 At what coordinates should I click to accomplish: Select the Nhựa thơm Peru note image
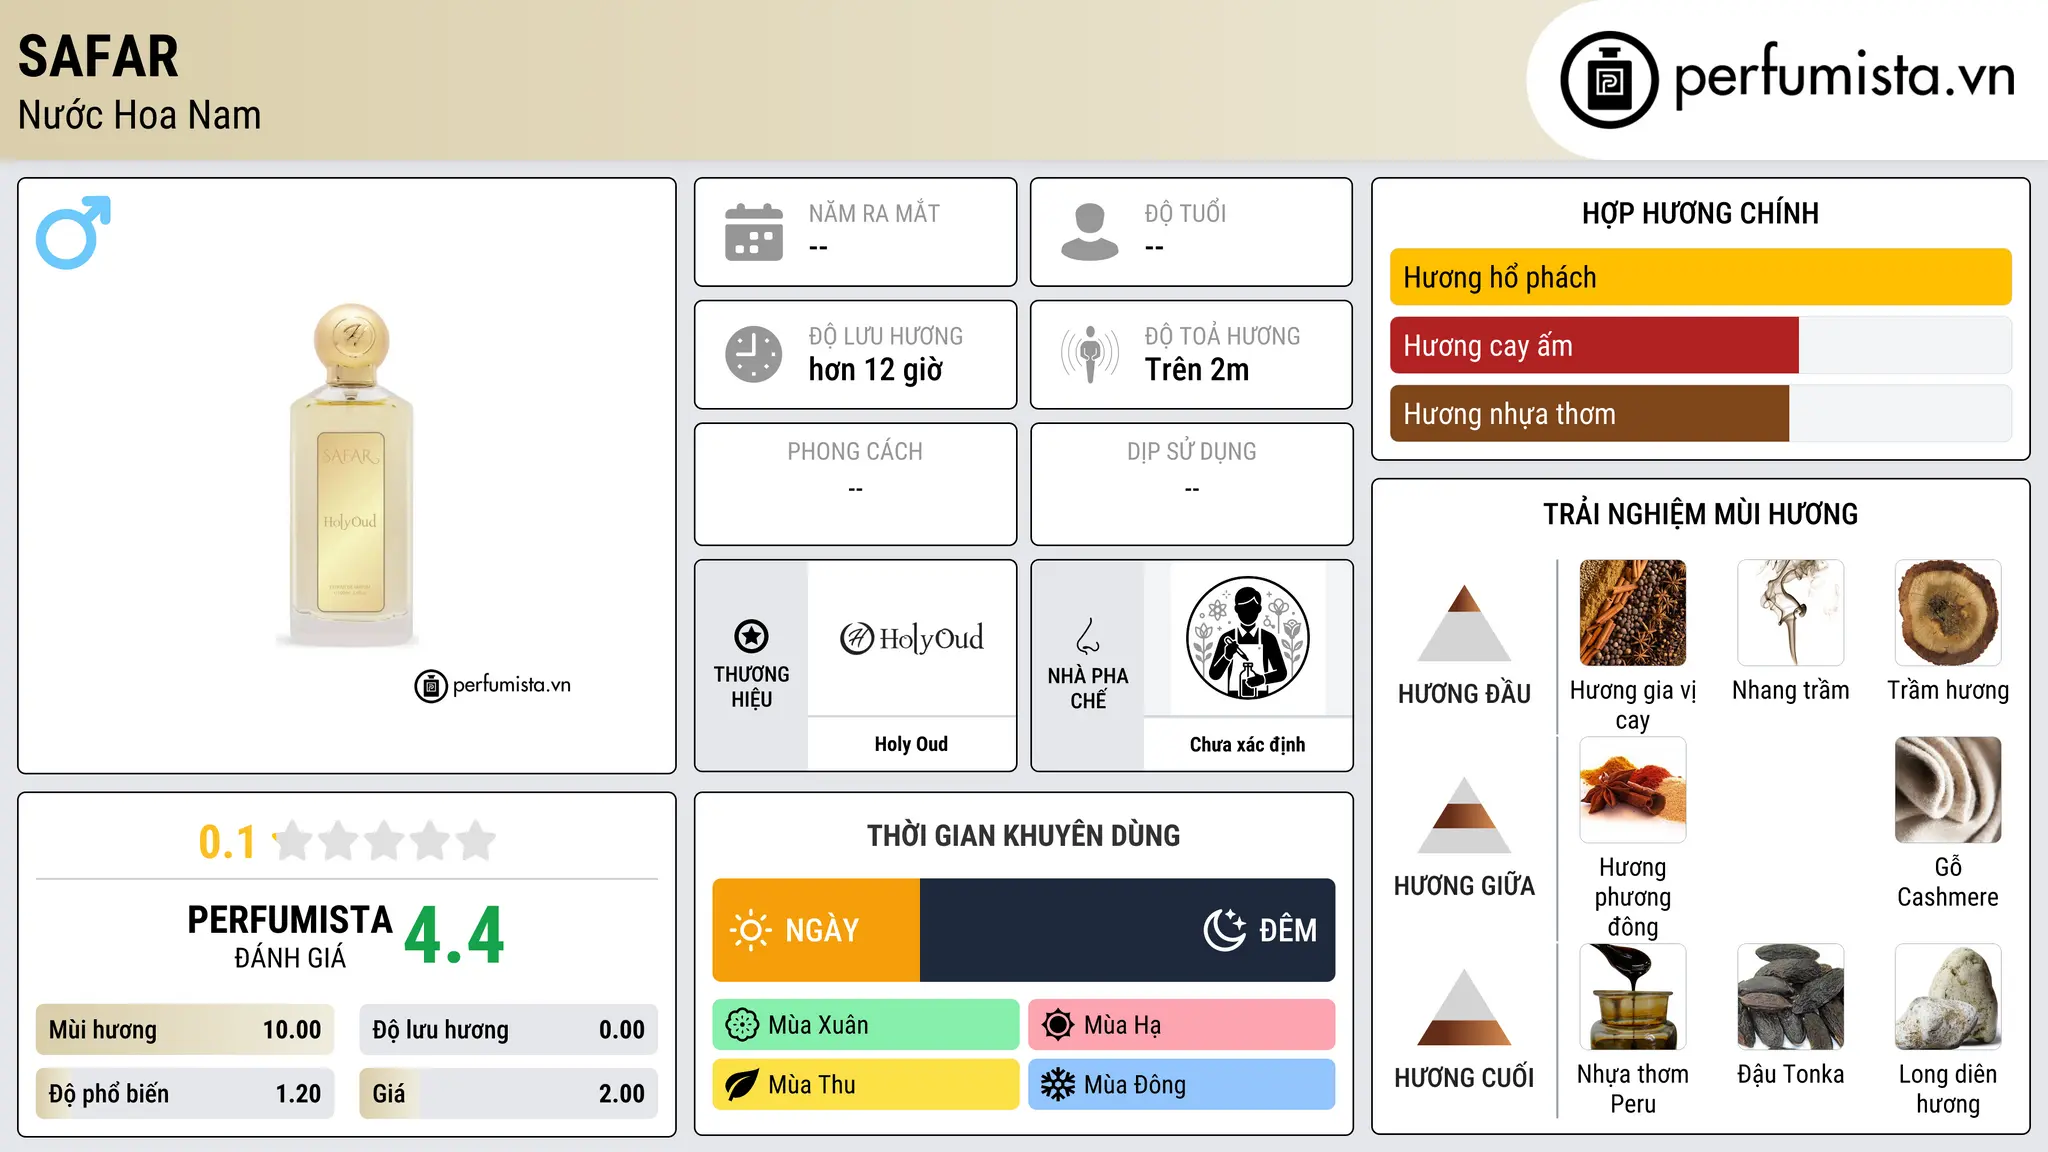coord(1633,997)
